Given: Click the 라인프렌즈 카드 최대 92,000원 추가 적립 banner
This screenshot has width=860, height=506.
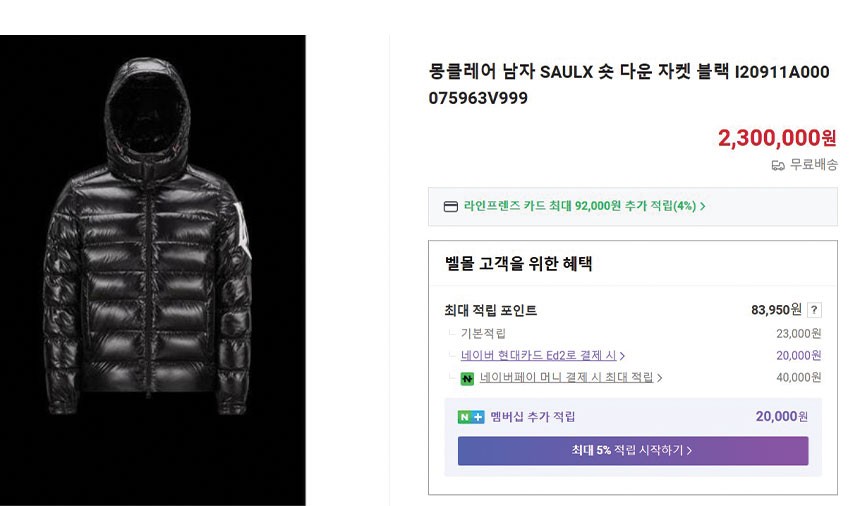Looking at the screenshot, I should [x=580, y=207].
